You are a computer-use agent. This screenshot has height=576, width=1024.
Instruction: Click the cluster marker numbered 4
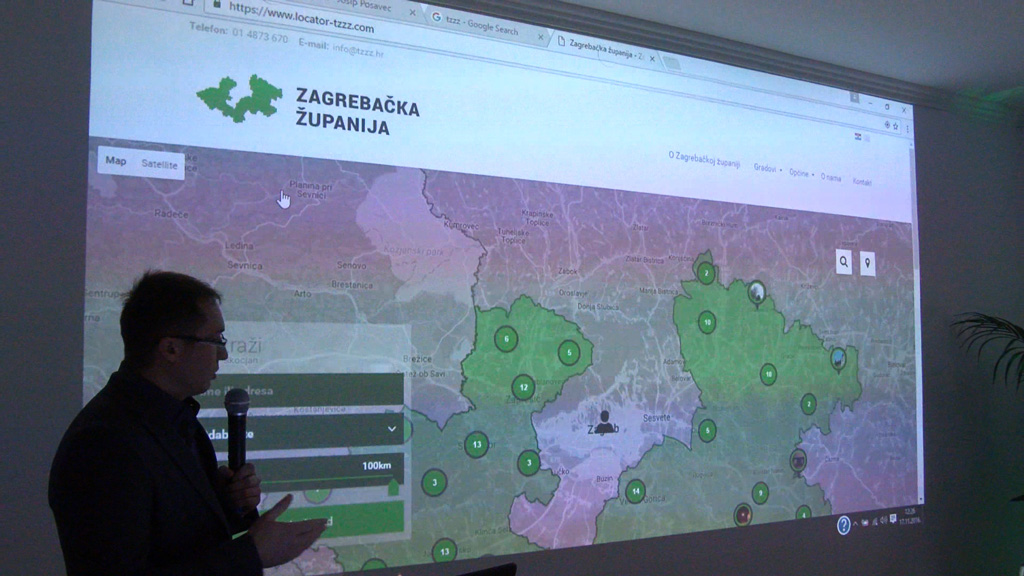coord(803,513)
